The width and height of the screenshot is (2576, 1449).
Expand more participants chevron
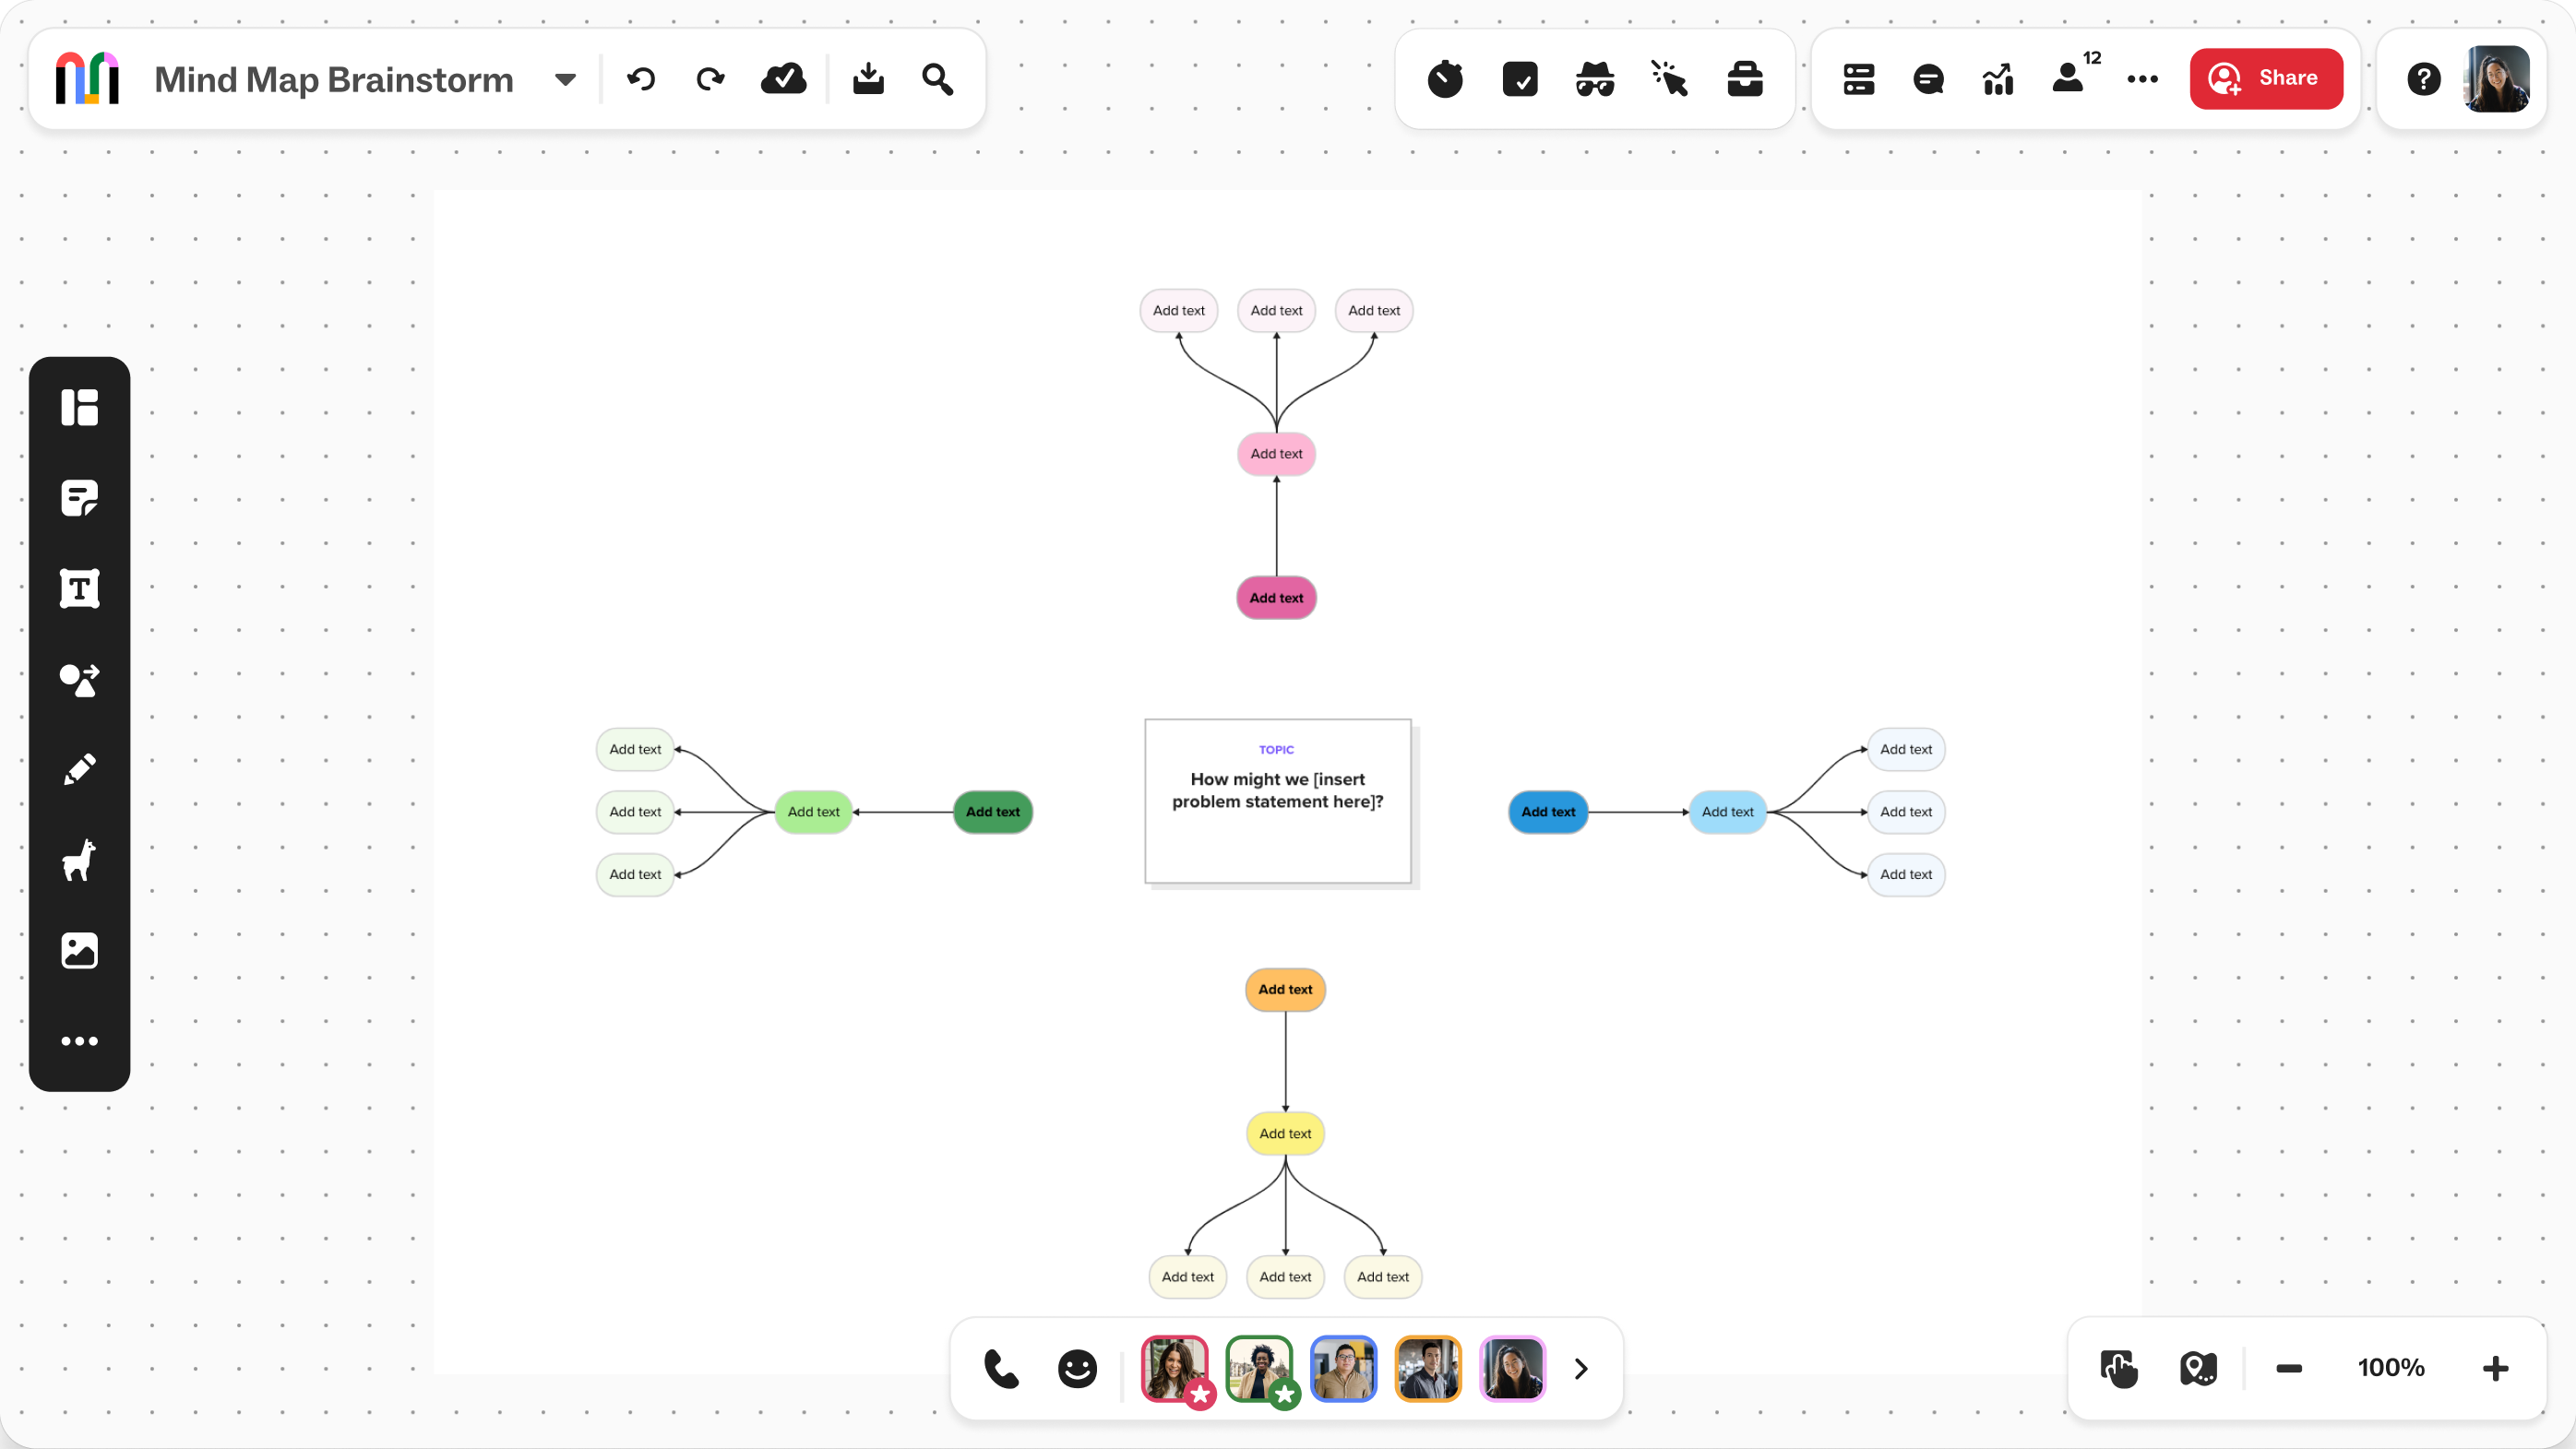1581,1368
